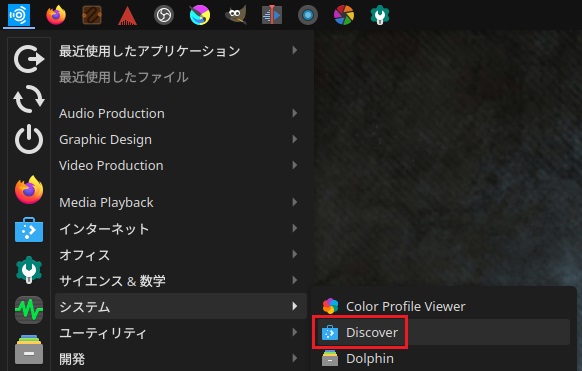This screenshot has width=582, height=371.
Task: Open the Graphic Design category
Action: (181, 139)
